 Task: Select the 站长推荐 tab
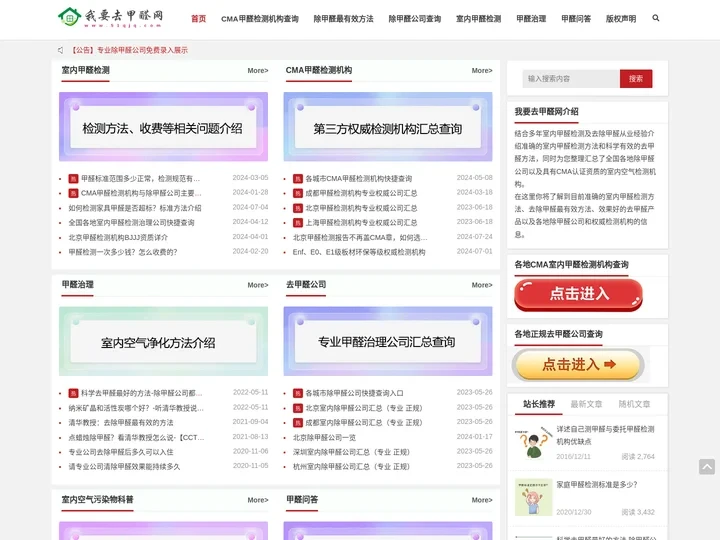click(x=539, y=404)
